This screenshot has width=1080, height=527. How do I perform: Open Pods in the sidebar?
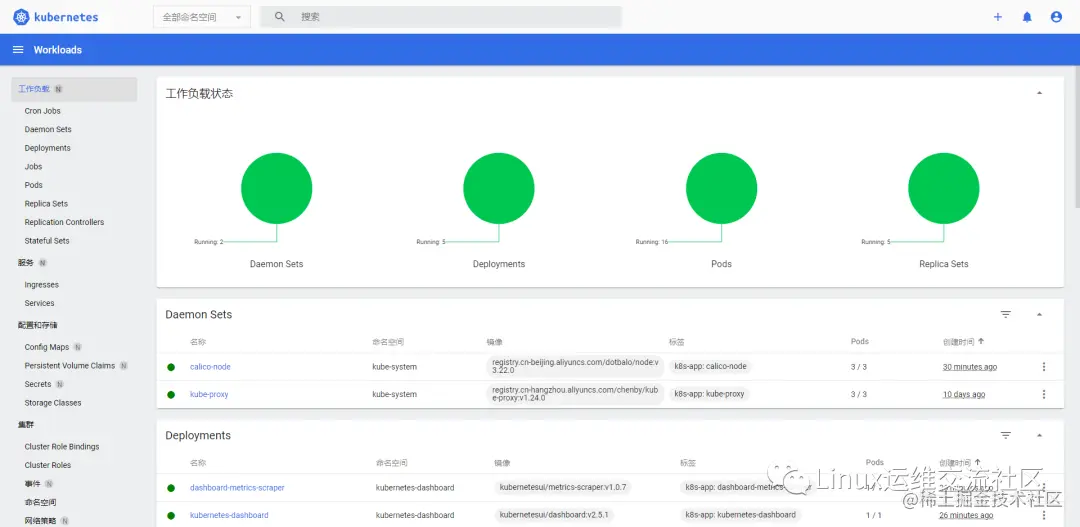point(34,185)
